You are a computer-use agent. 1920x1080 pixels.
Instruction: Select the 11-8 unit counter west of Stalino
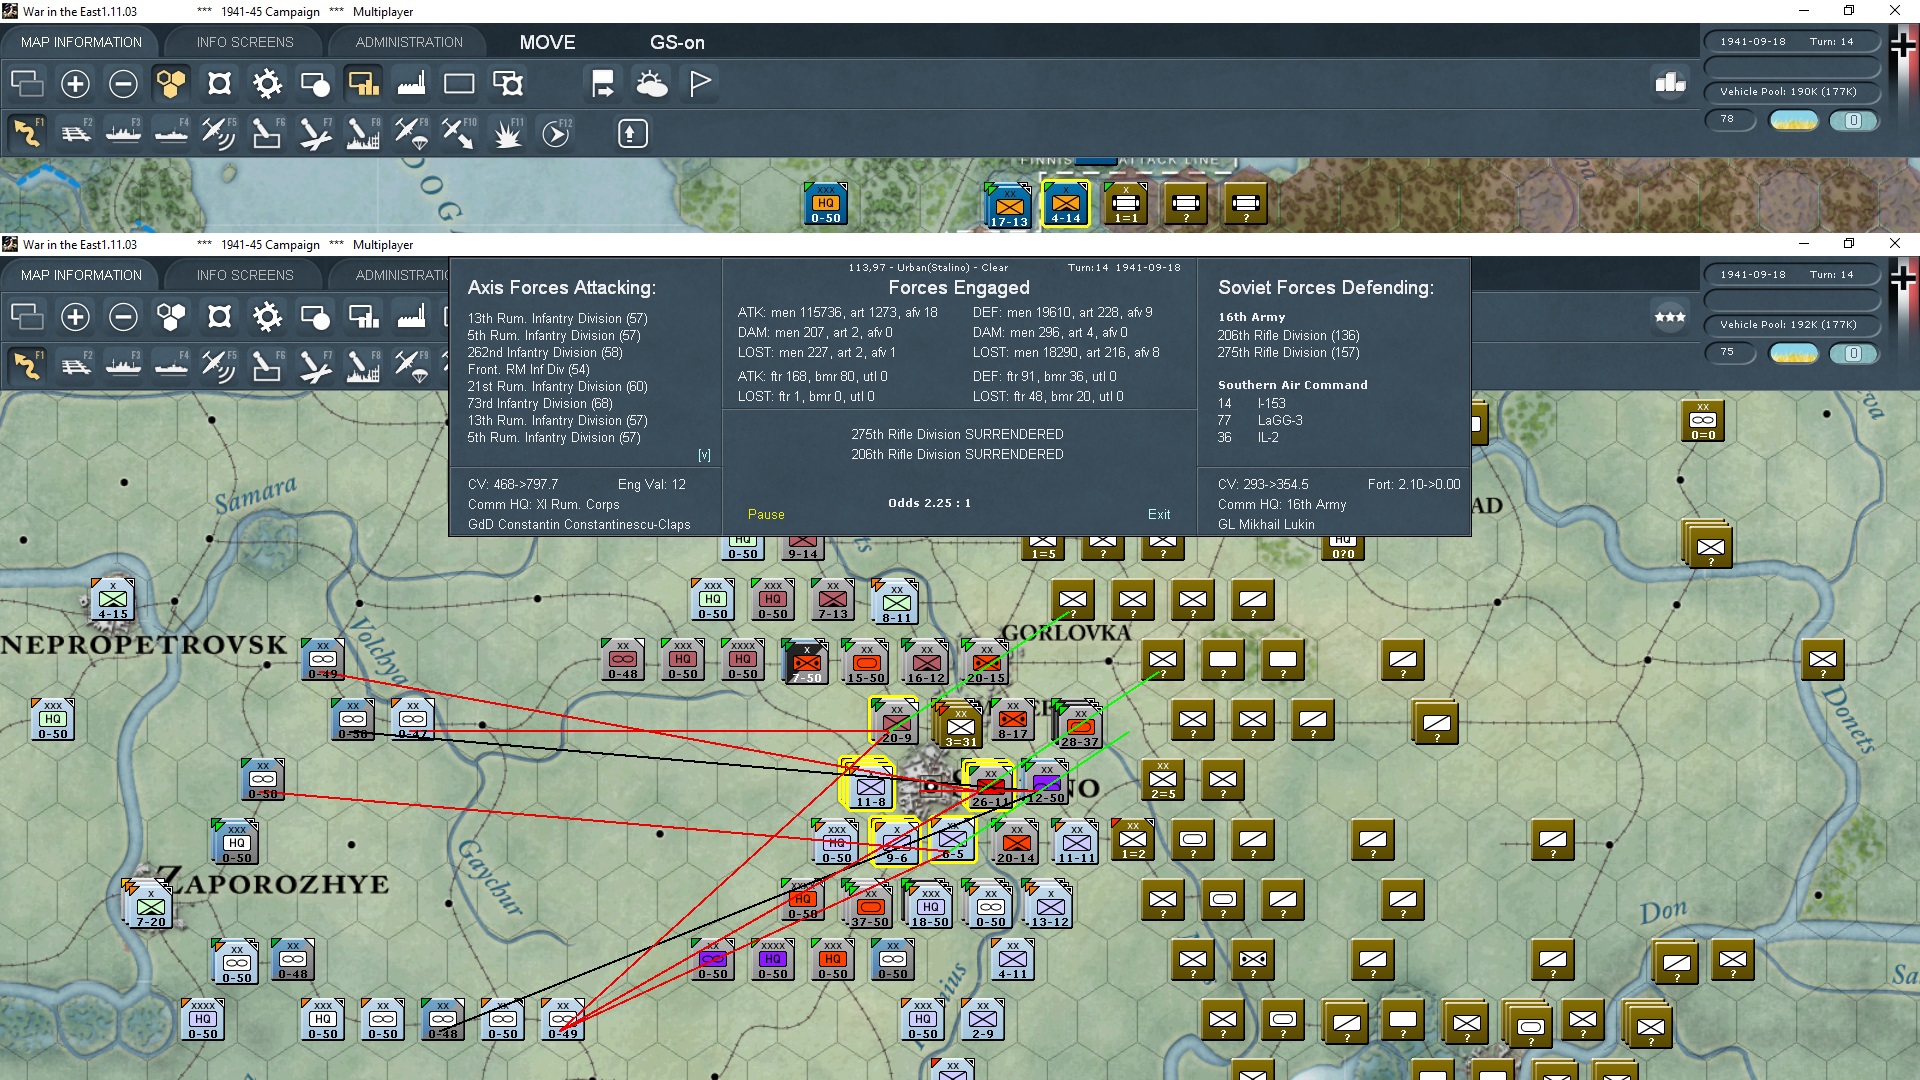869,785
